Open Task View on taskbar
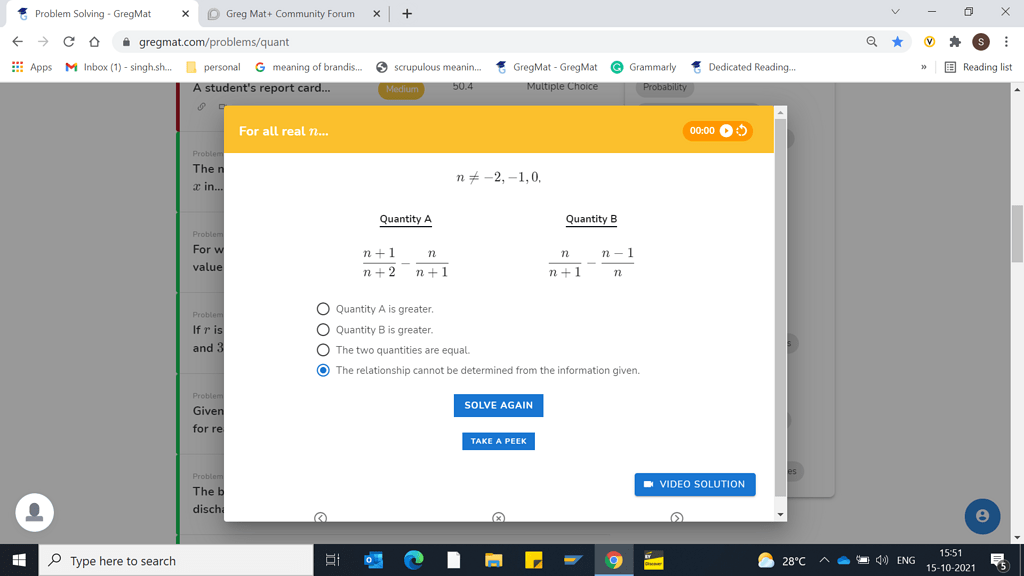 tap(332, 560)
